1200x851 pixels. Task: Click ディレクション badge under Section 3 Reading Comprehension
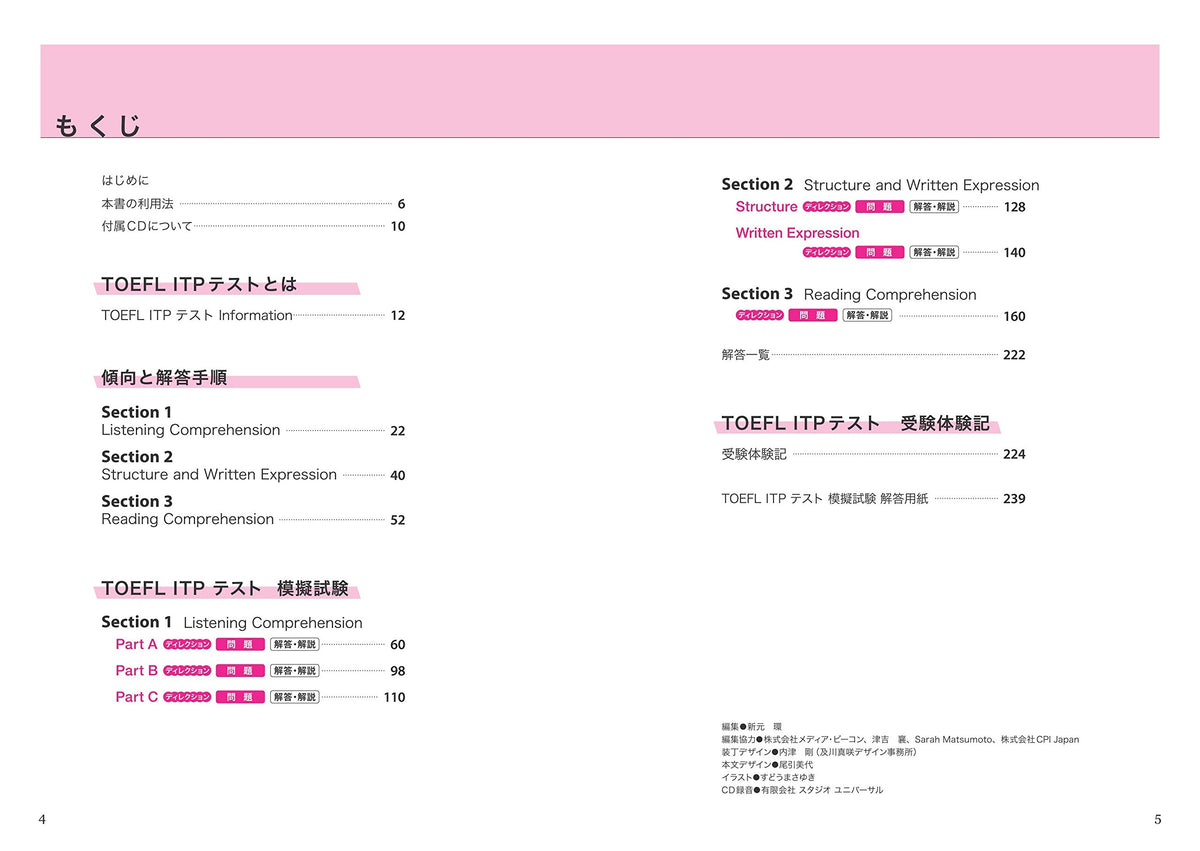760,315
